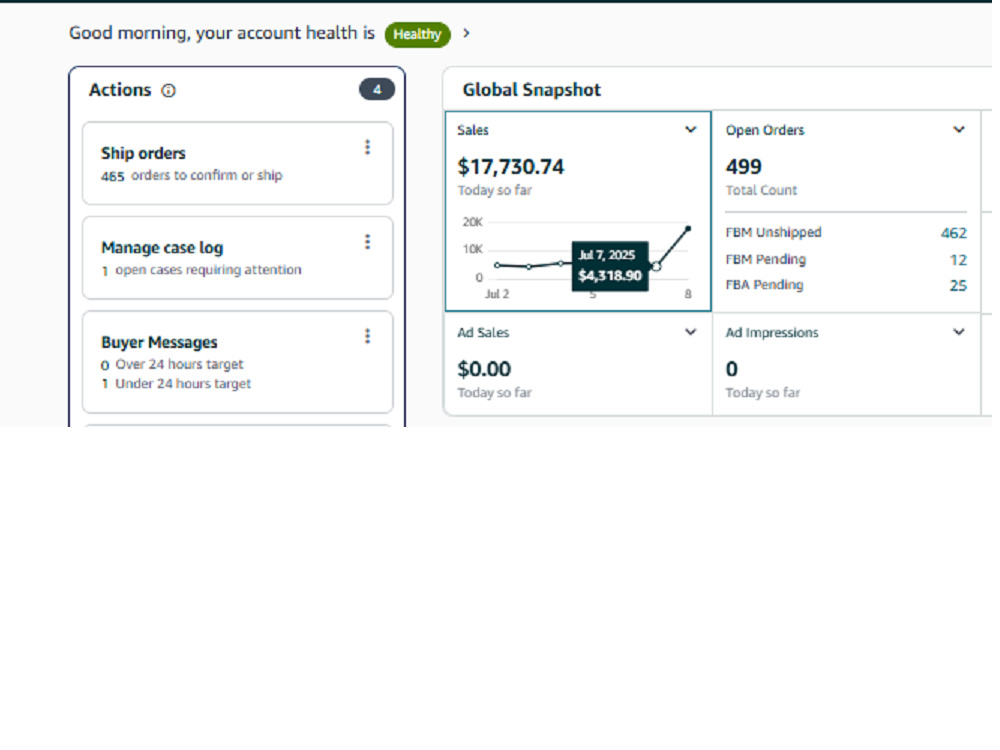Expand the Open Orders dropdown chevron
The width and height of the screenshot is (1000, 750).
click(x=959, y=130)
